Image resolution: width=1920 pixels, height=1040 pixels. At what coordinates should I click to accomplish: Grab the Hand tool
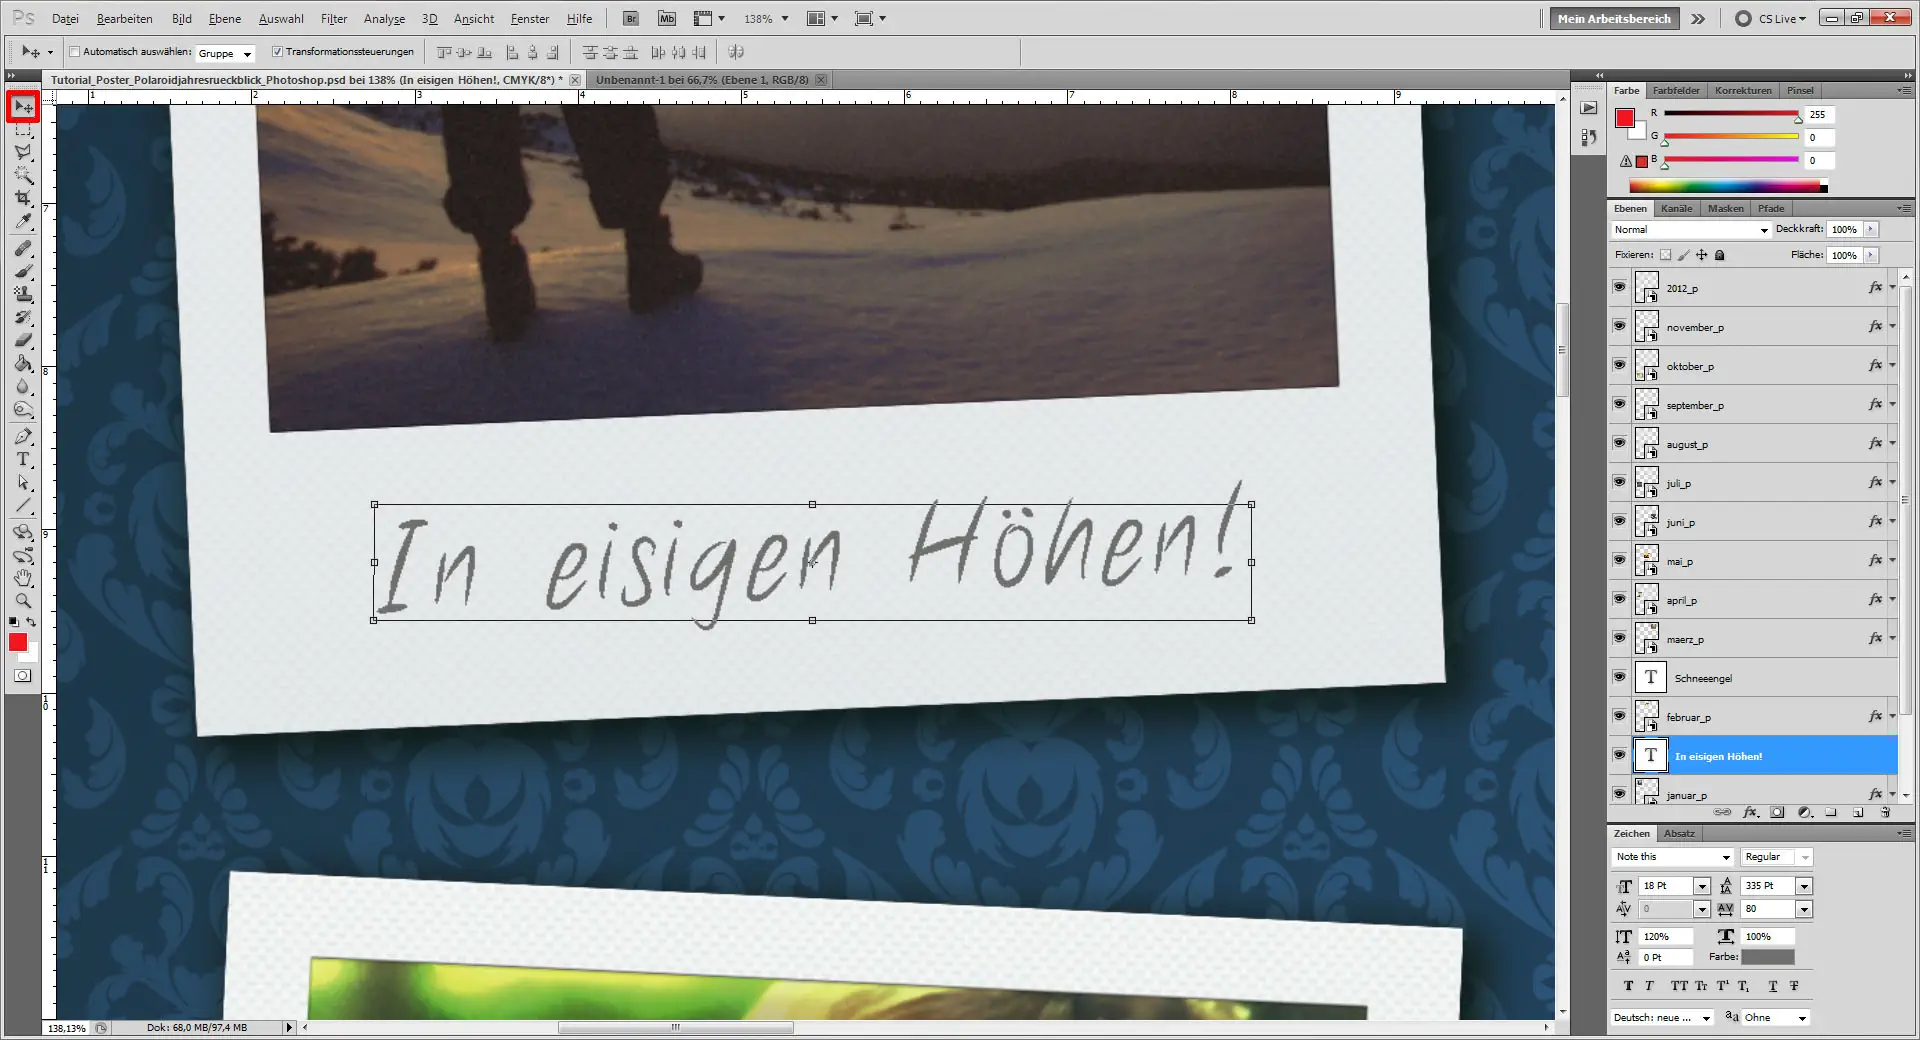(x=22, y=578)
